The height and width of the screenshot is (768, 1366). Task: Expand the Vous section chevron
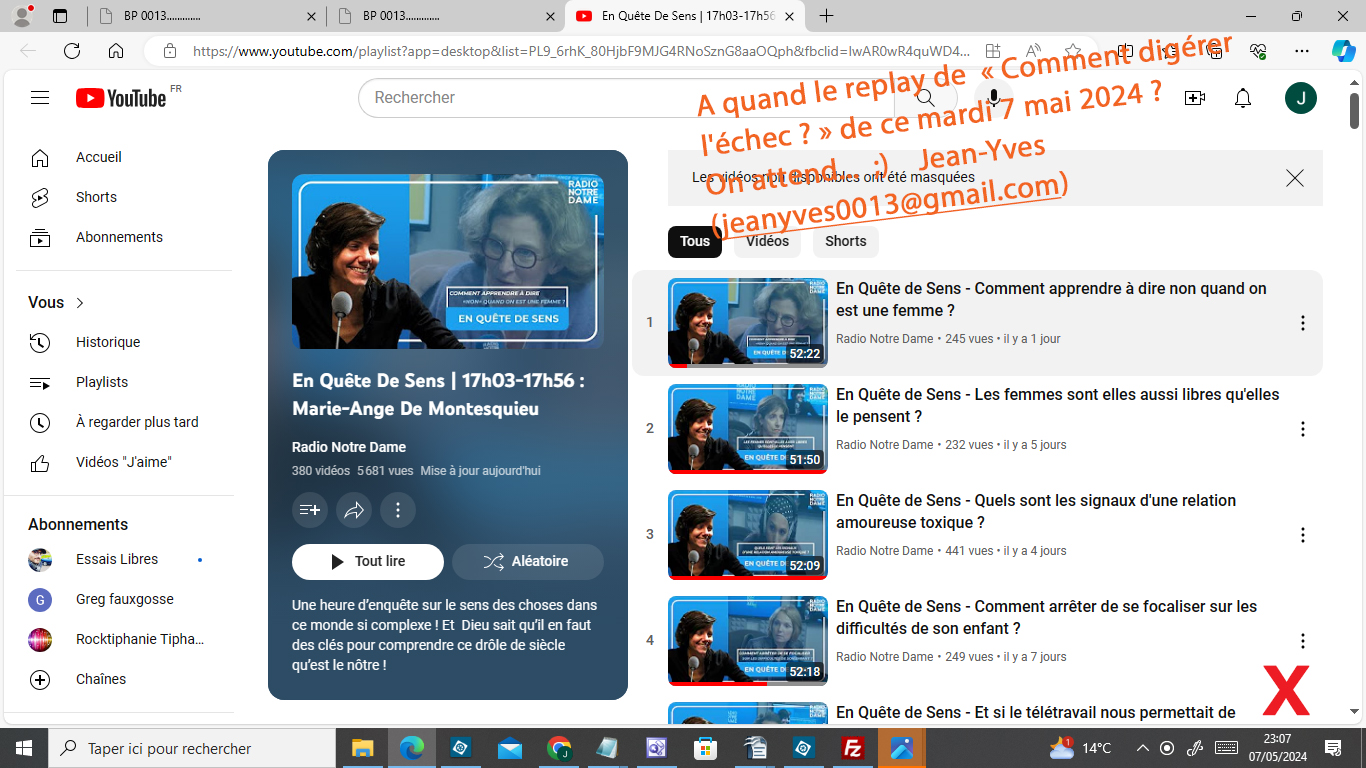80,303
